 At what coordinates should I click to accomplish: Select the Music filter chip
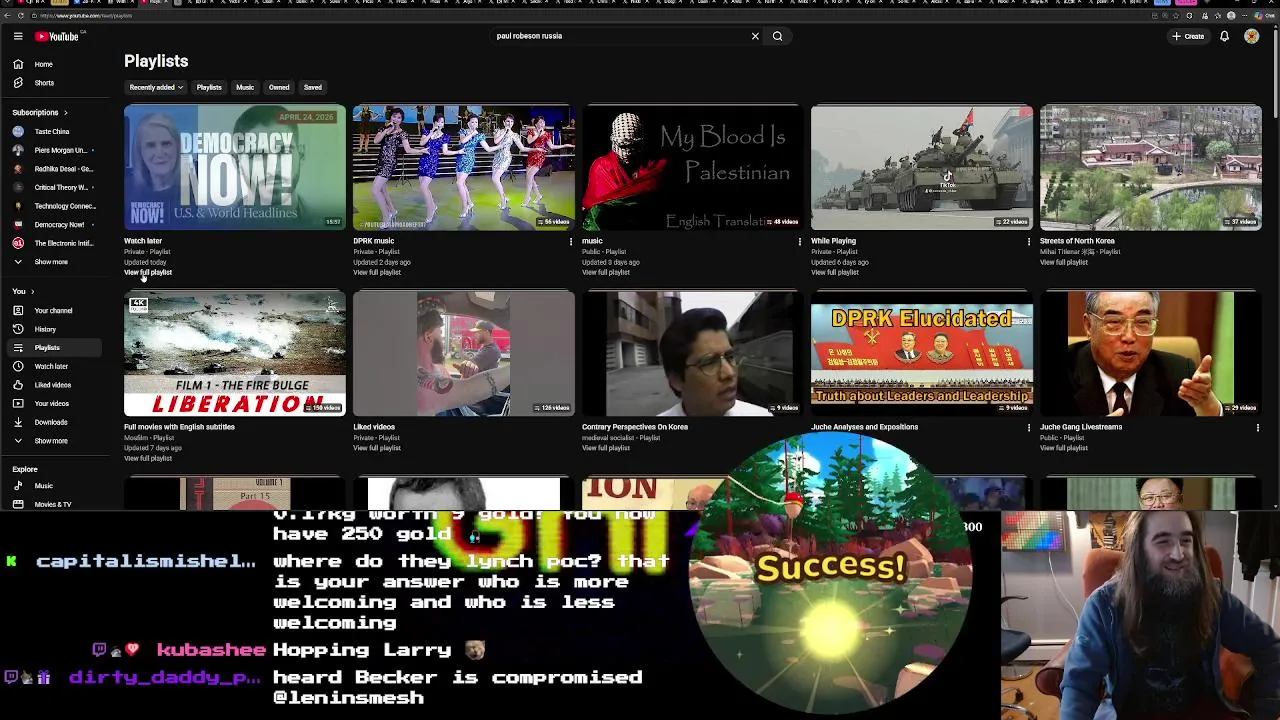tap(245, 87)
